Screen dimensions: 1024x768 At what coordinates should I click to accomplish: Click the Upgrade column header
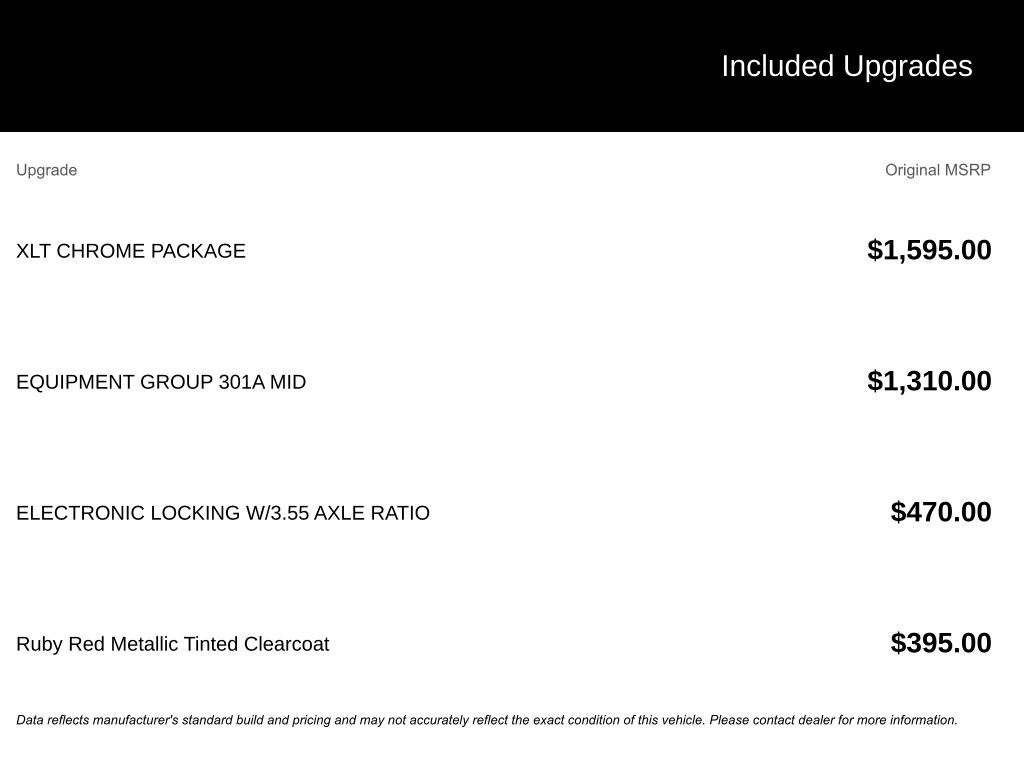[x=46, y=170]
